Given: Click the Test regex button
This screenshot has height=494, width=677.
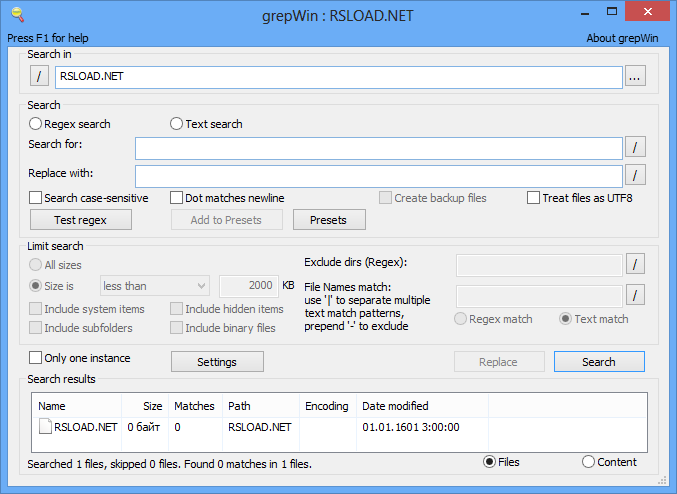Looking at the screenshot, I should [81, 220].
